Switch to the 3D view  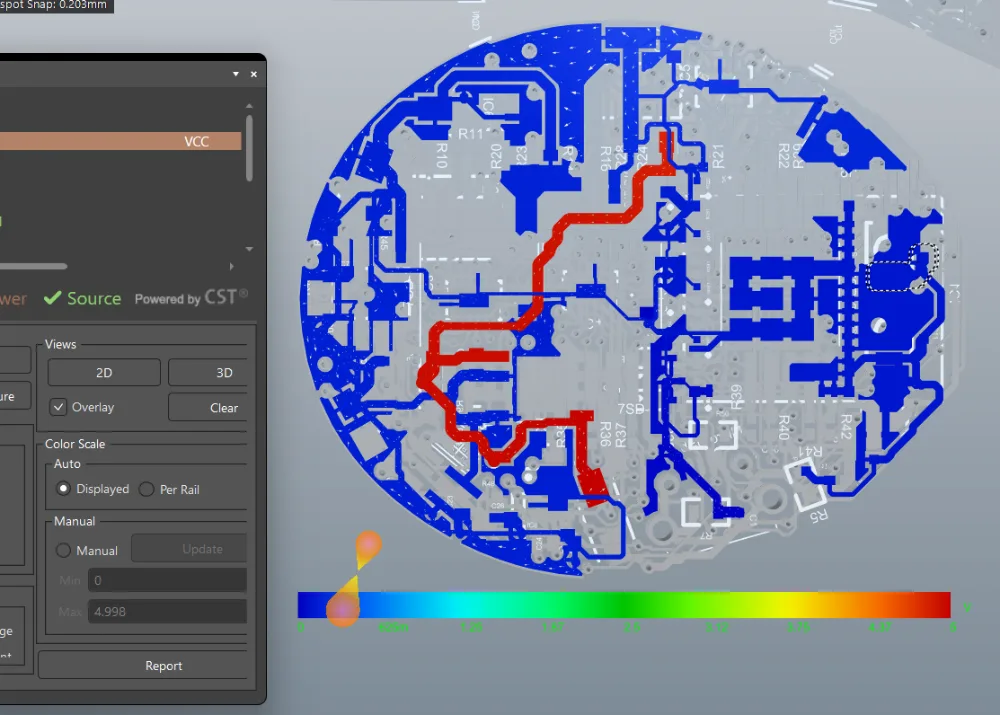(208, 372)
